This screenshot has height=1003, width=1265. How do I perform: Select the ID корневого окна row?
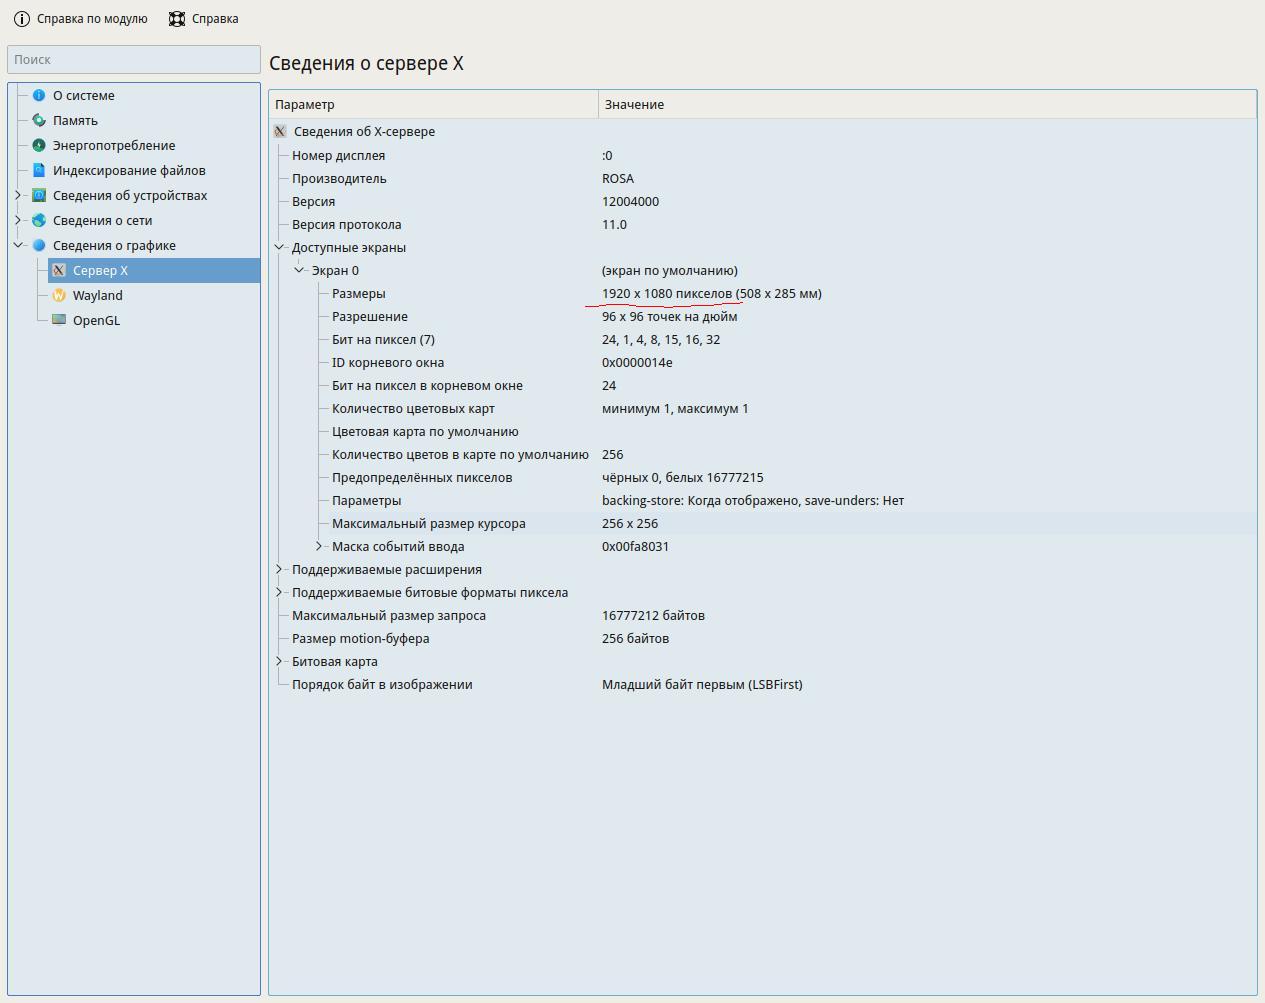point(763,362)
